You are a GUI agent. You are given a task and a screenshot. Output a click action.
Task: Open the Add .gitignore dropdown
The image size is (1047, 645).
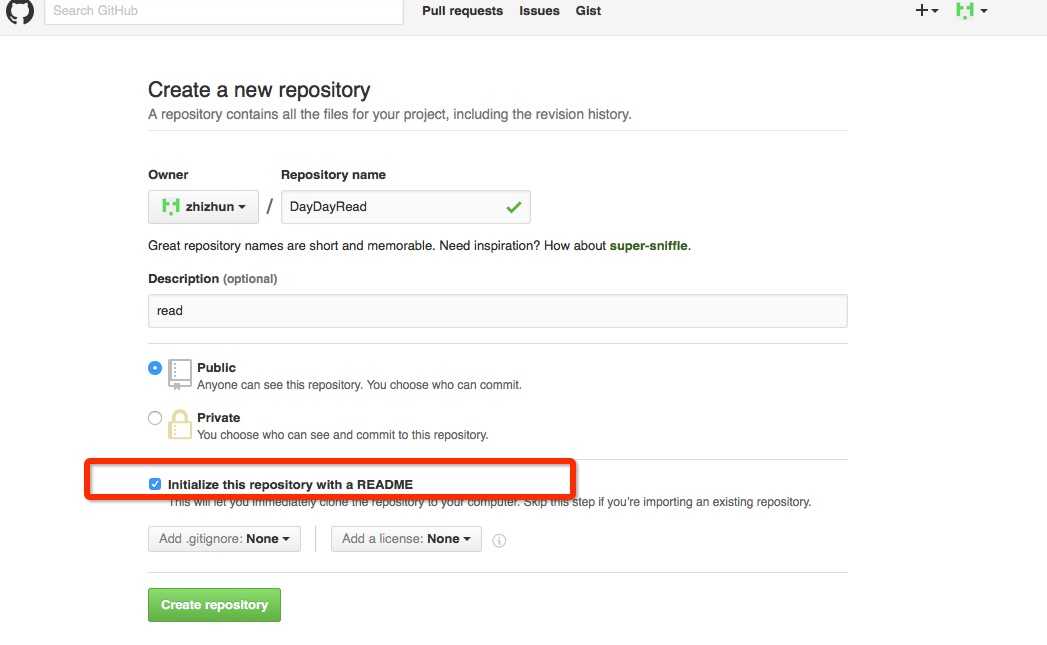pos(224,539)
